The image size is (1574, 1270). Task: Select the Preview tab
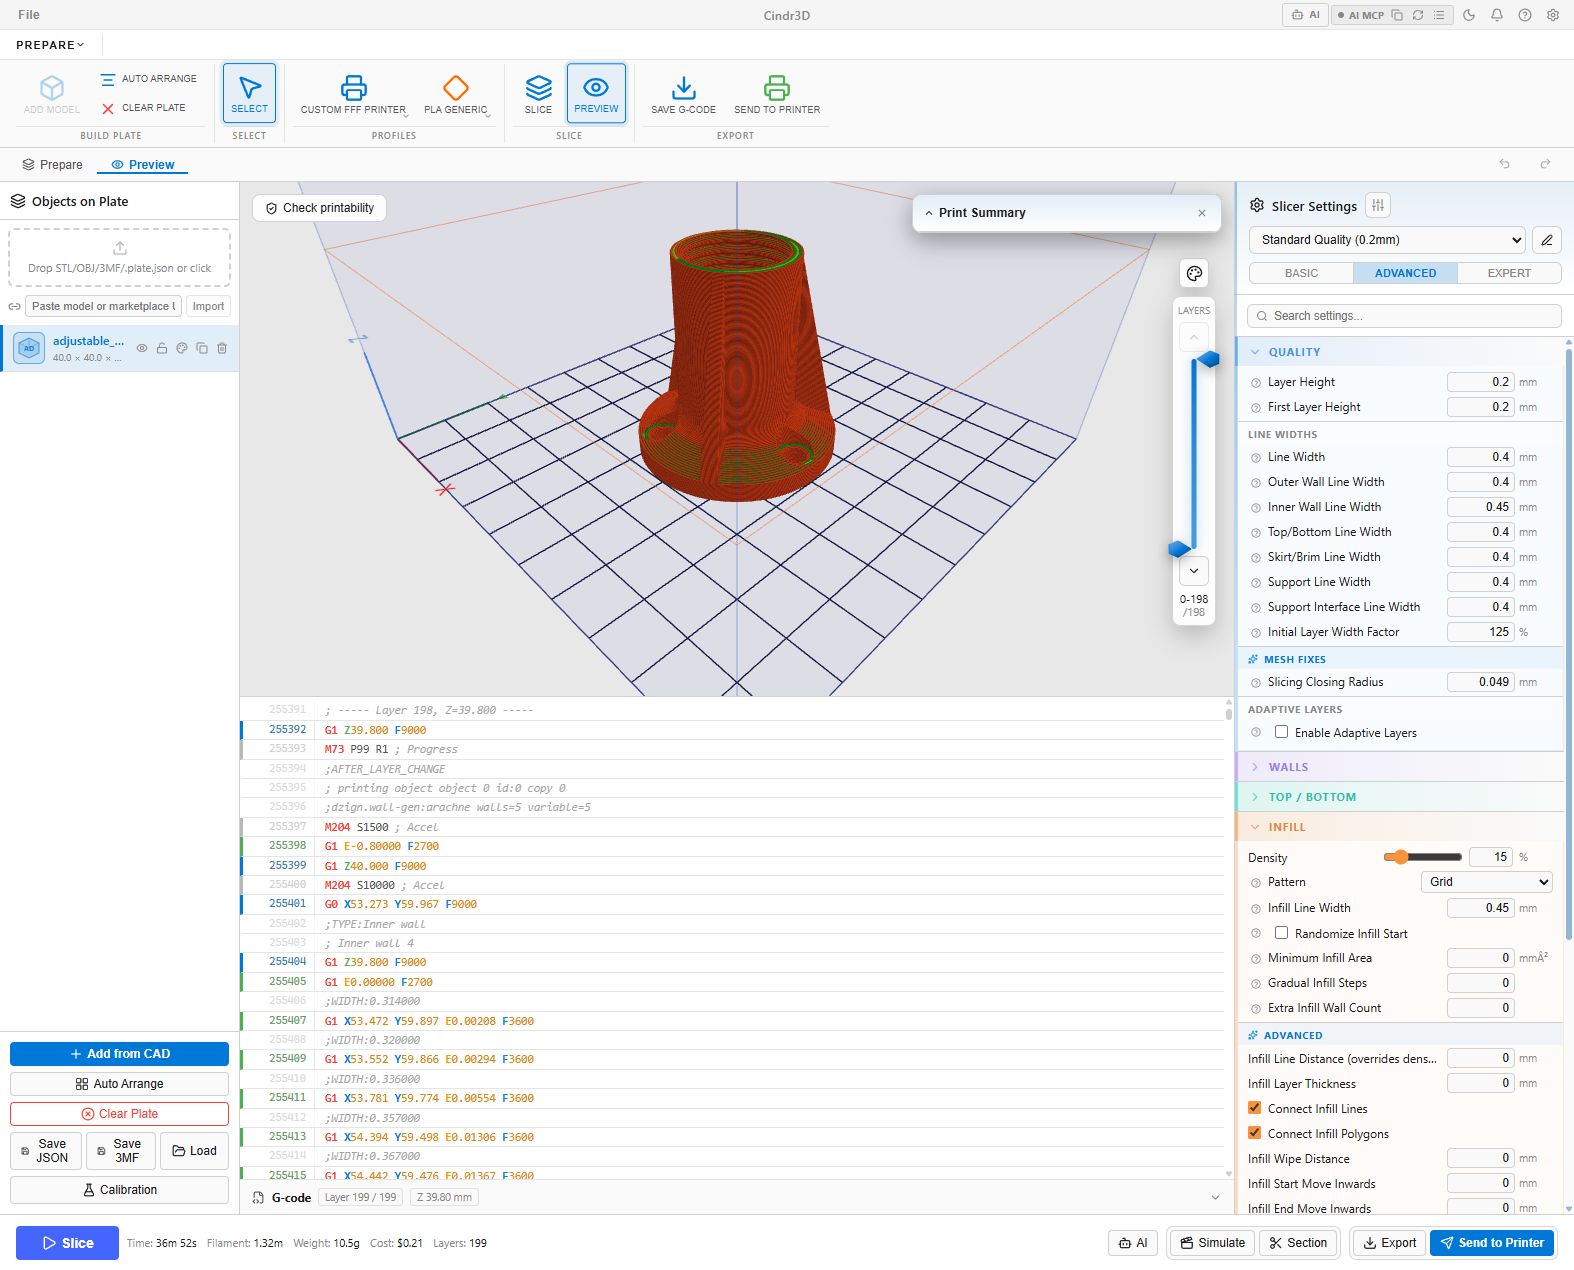click(142, 164)
